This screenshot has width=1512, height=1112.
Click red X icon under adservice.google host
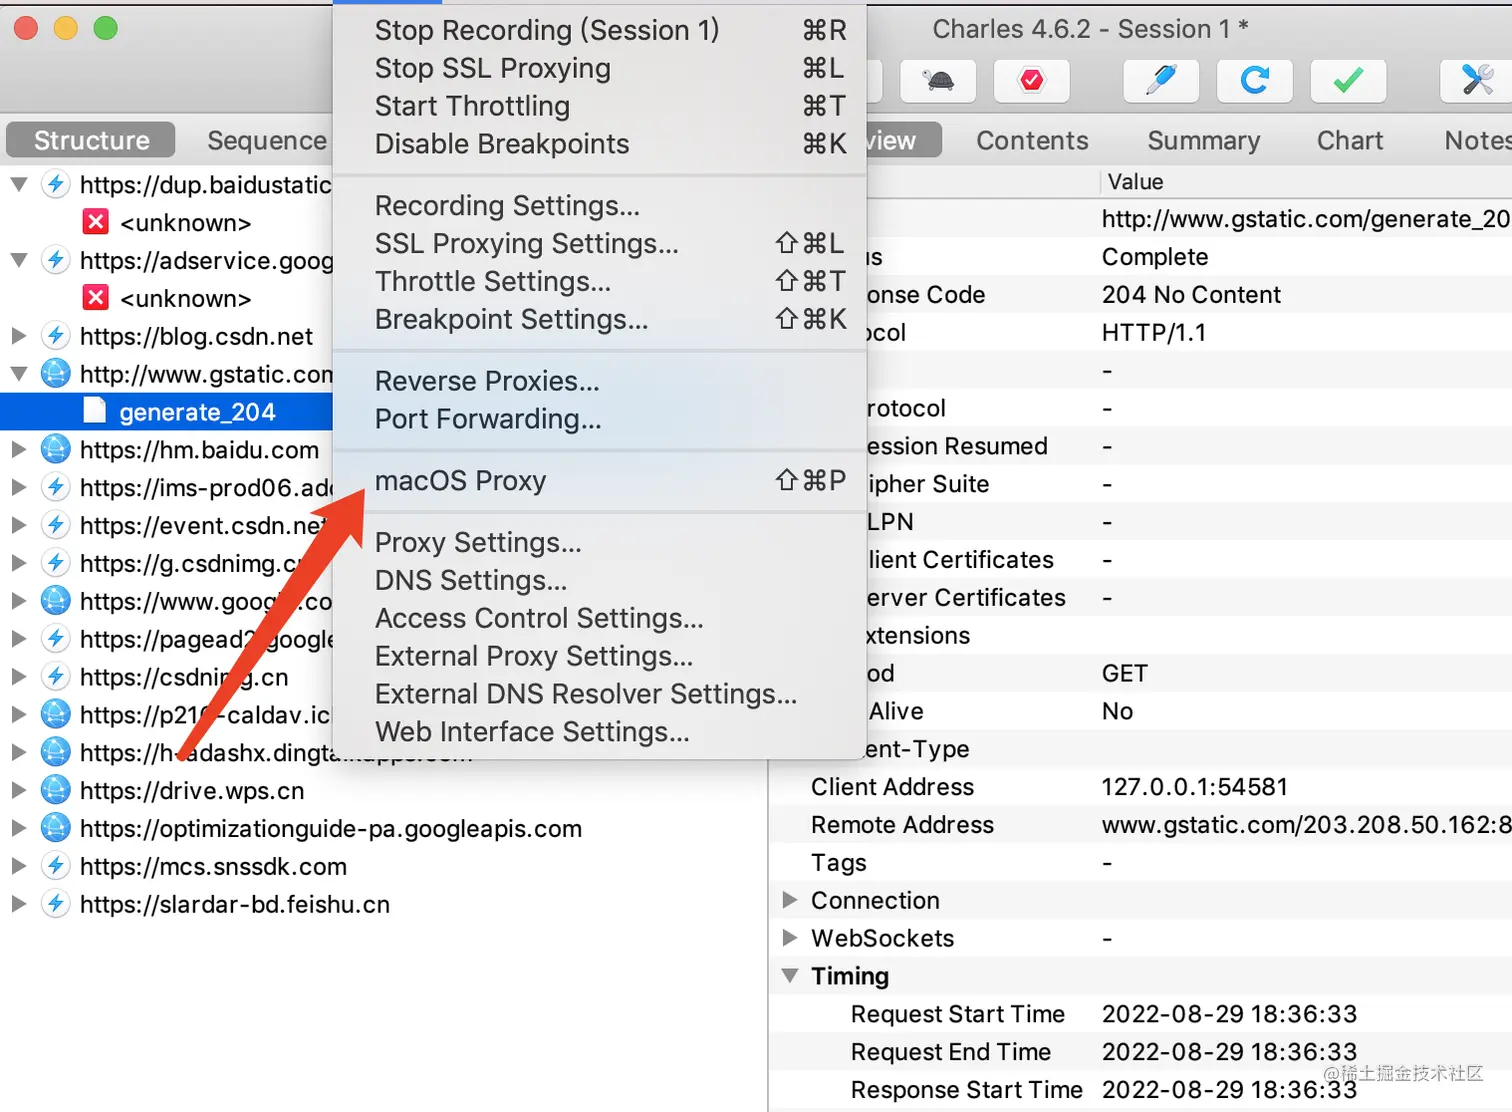coord(96,298)
